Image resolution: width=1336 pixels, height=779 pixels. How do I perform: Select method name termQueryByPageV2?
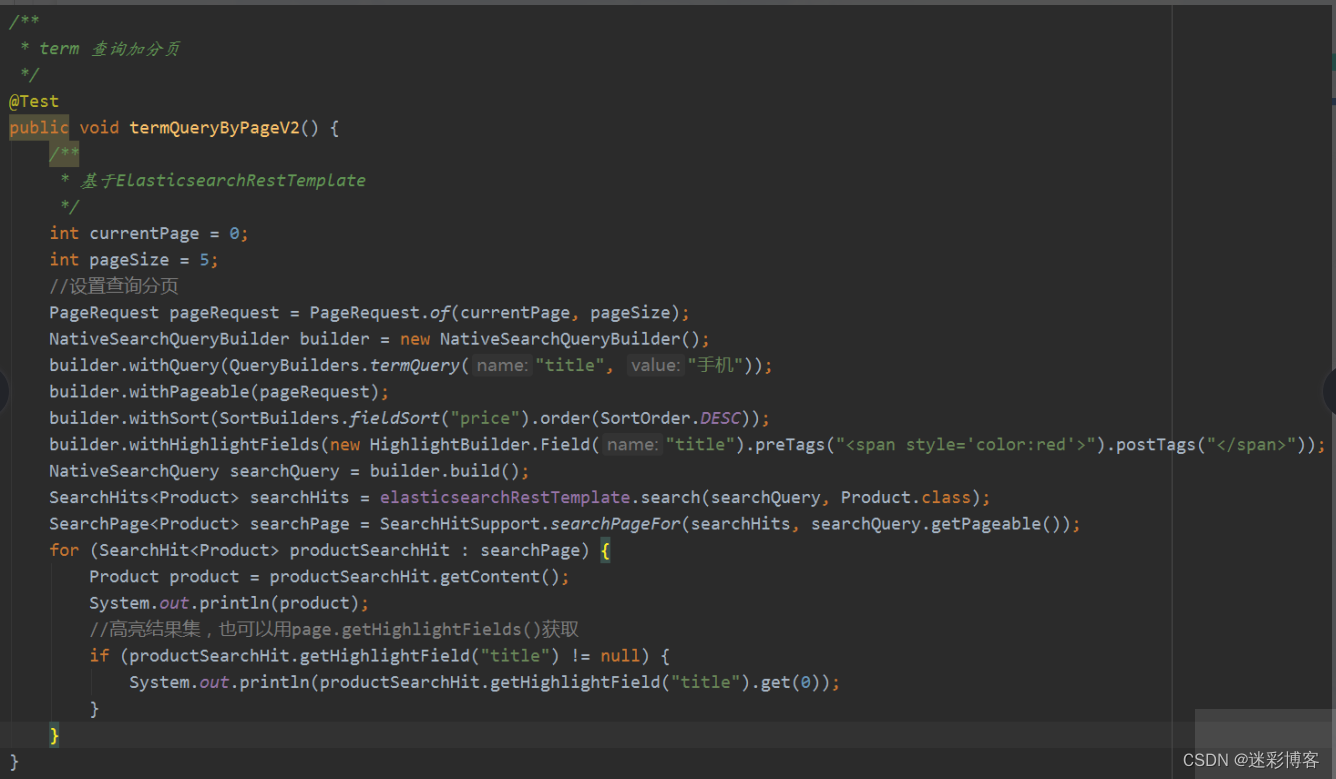tap(214, 128)
